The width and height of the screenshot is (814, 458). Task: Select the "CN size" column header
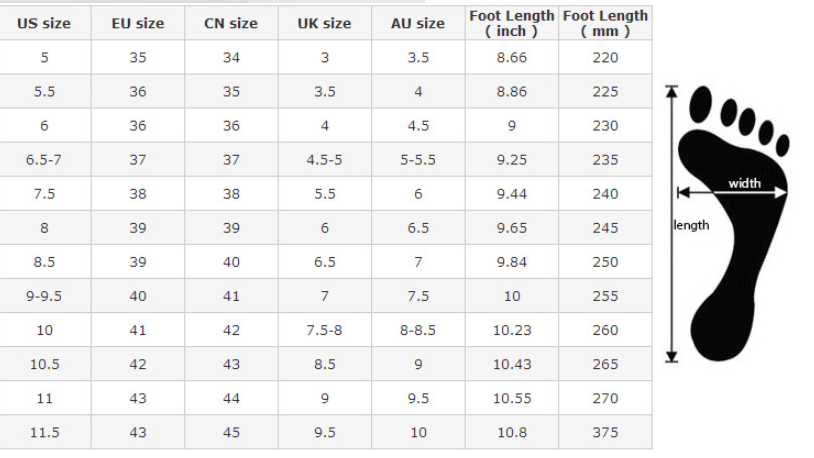231,23
